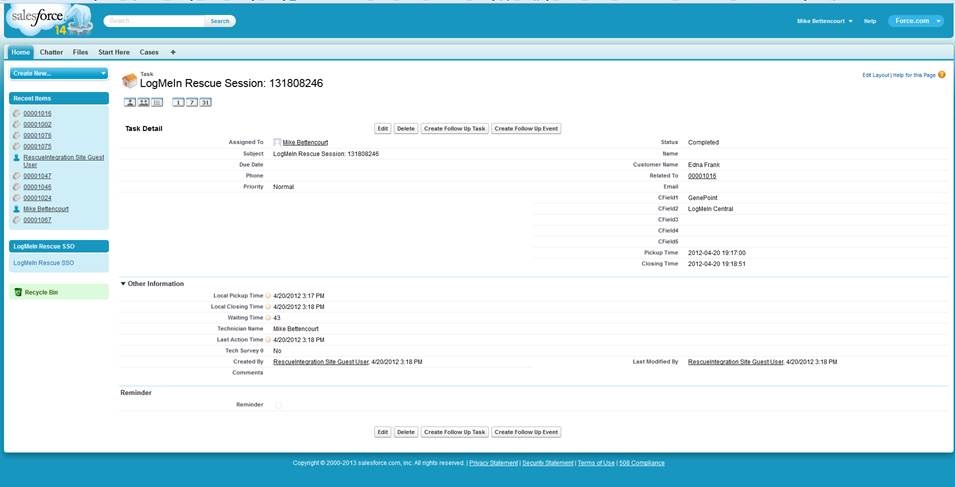Click the Local Pickup Time info icon
The height and width of the screenshot is (487, 955).
point(268,296)
